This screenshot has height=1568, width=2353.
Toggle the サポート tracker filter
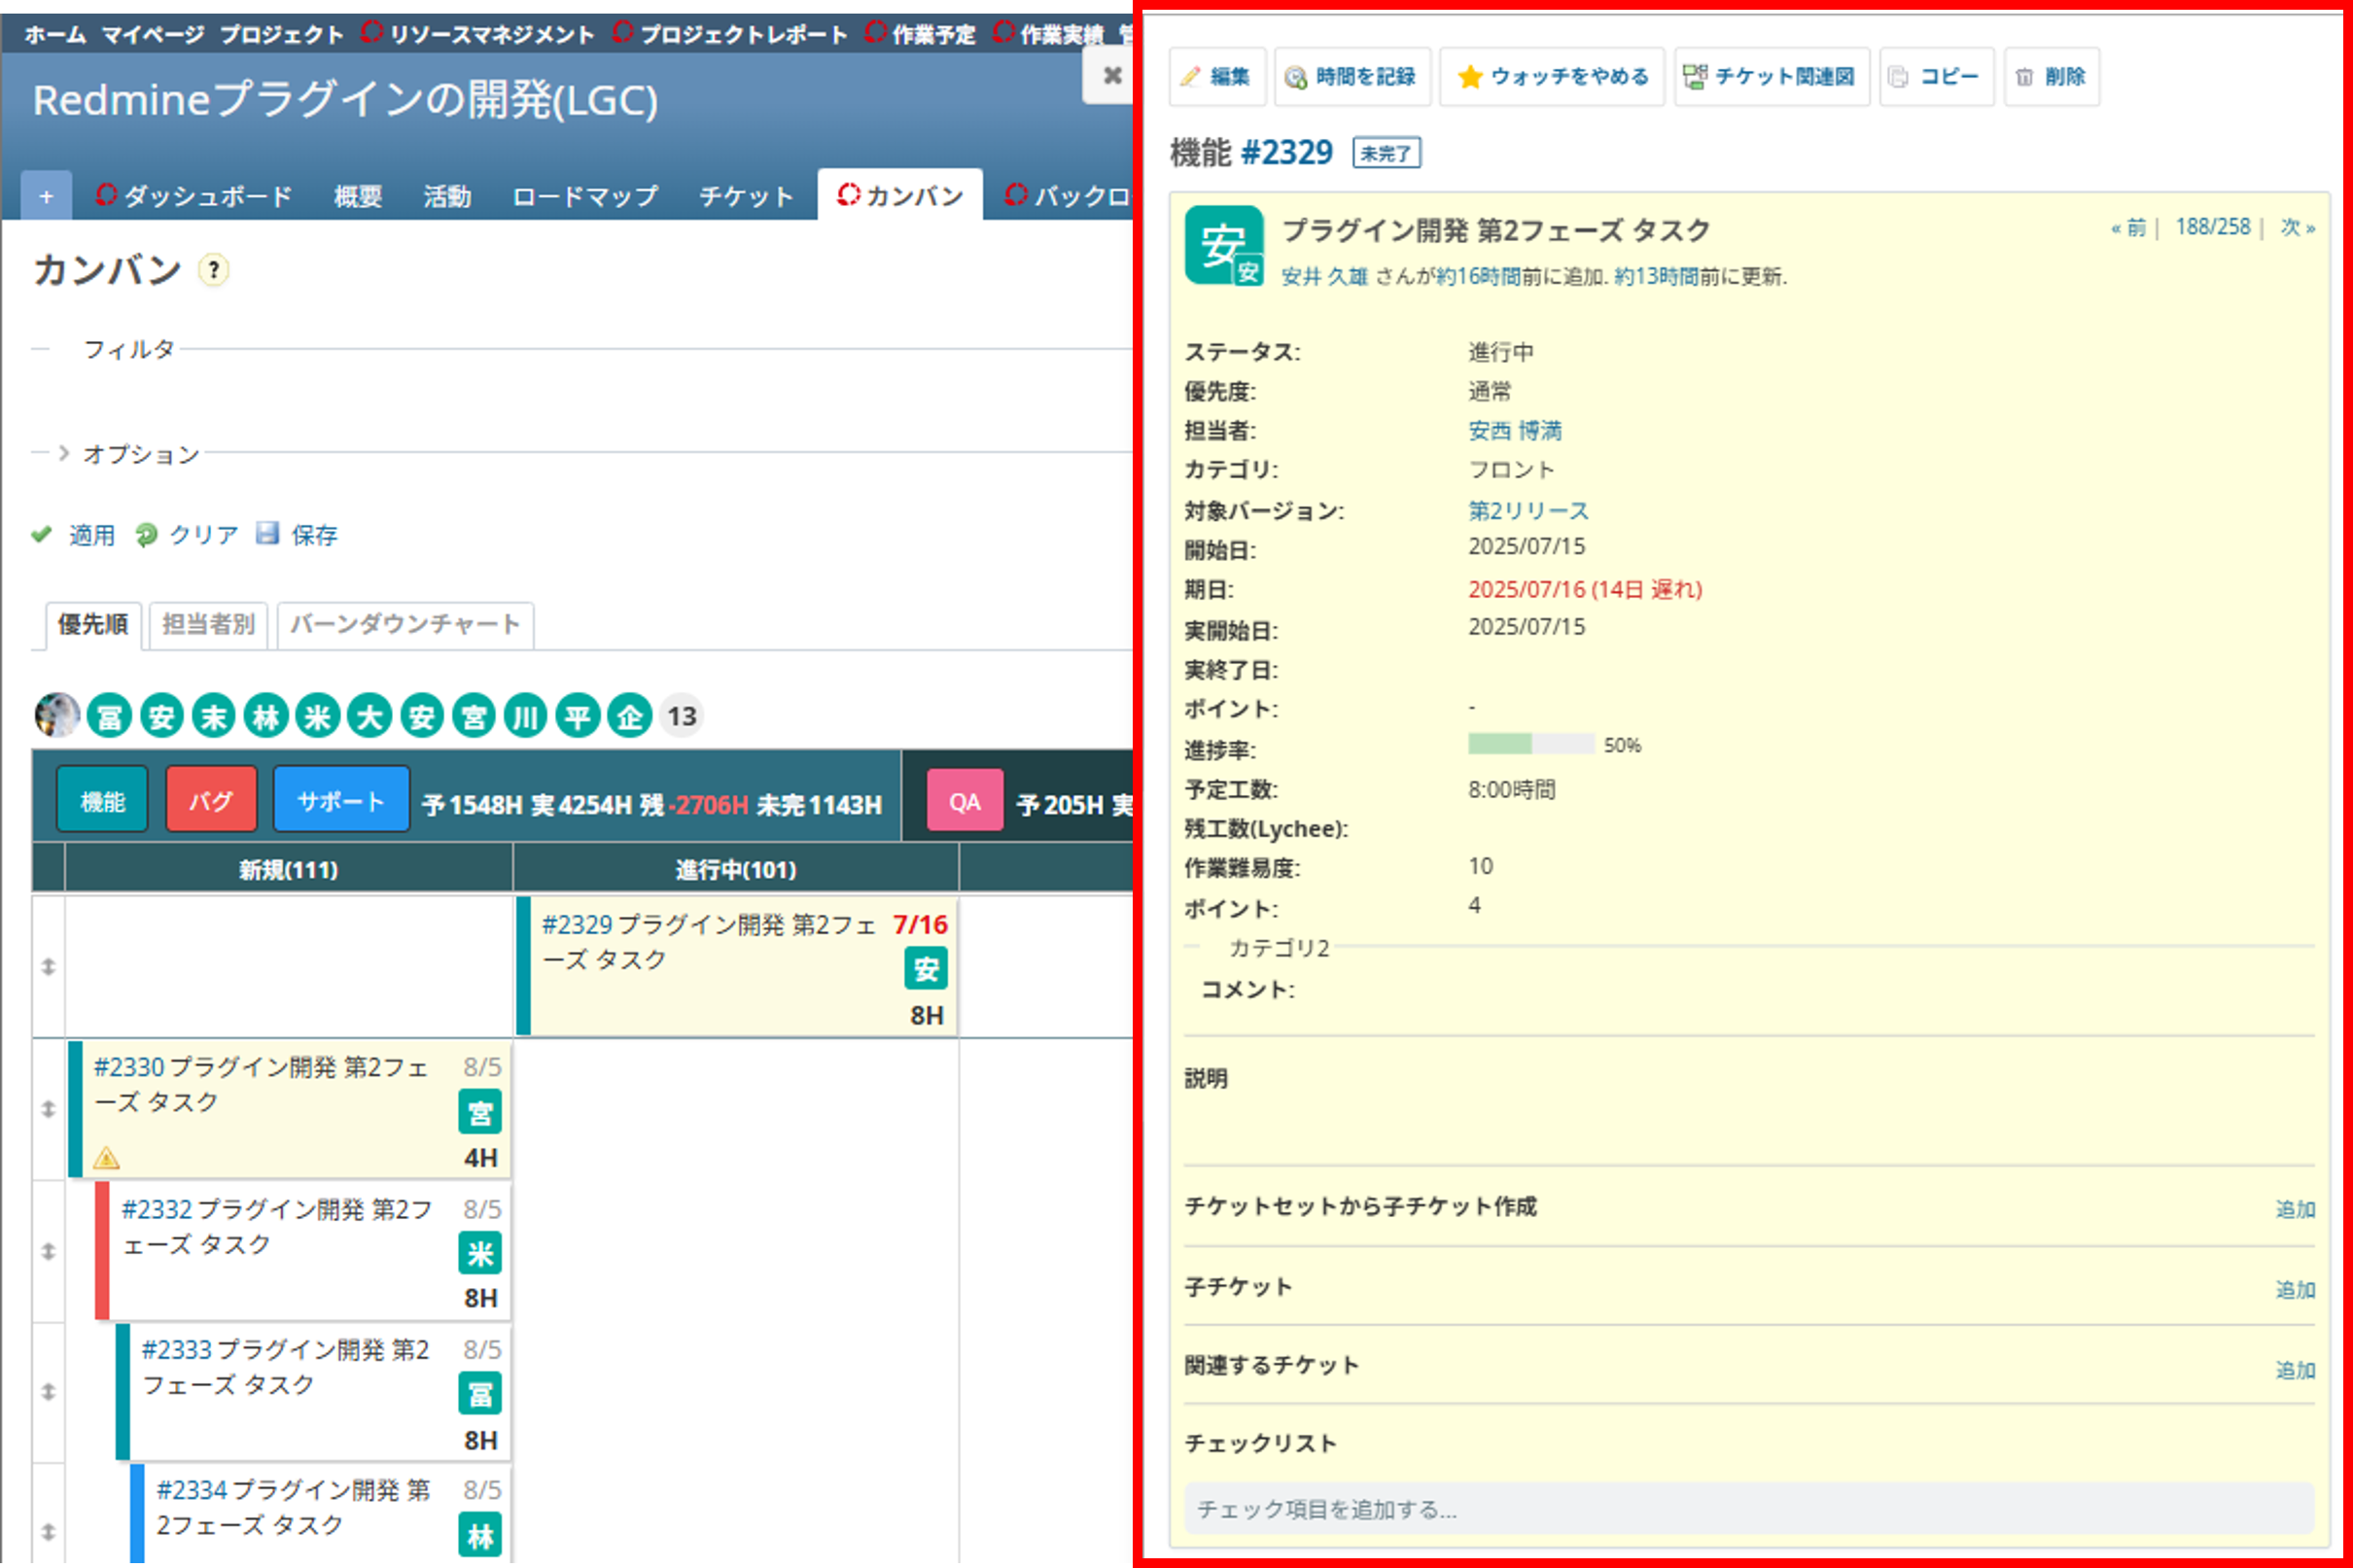pyautogui.click(x=341, y=800)
